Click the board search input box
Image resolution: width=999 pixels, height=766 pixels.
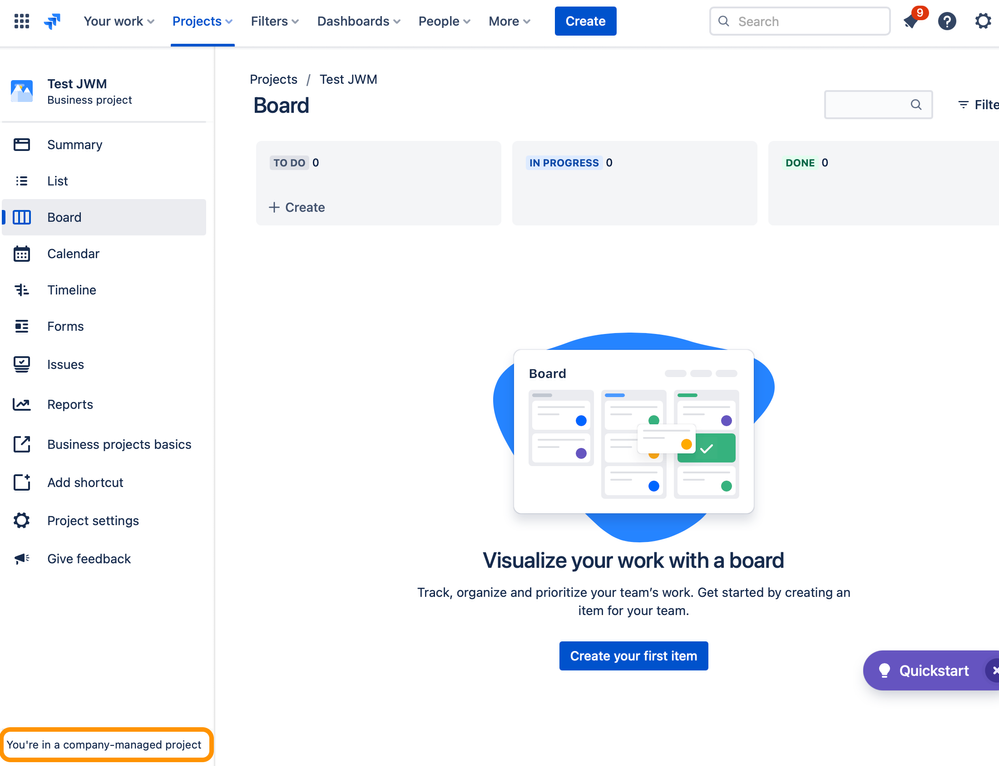pos(878,105)
